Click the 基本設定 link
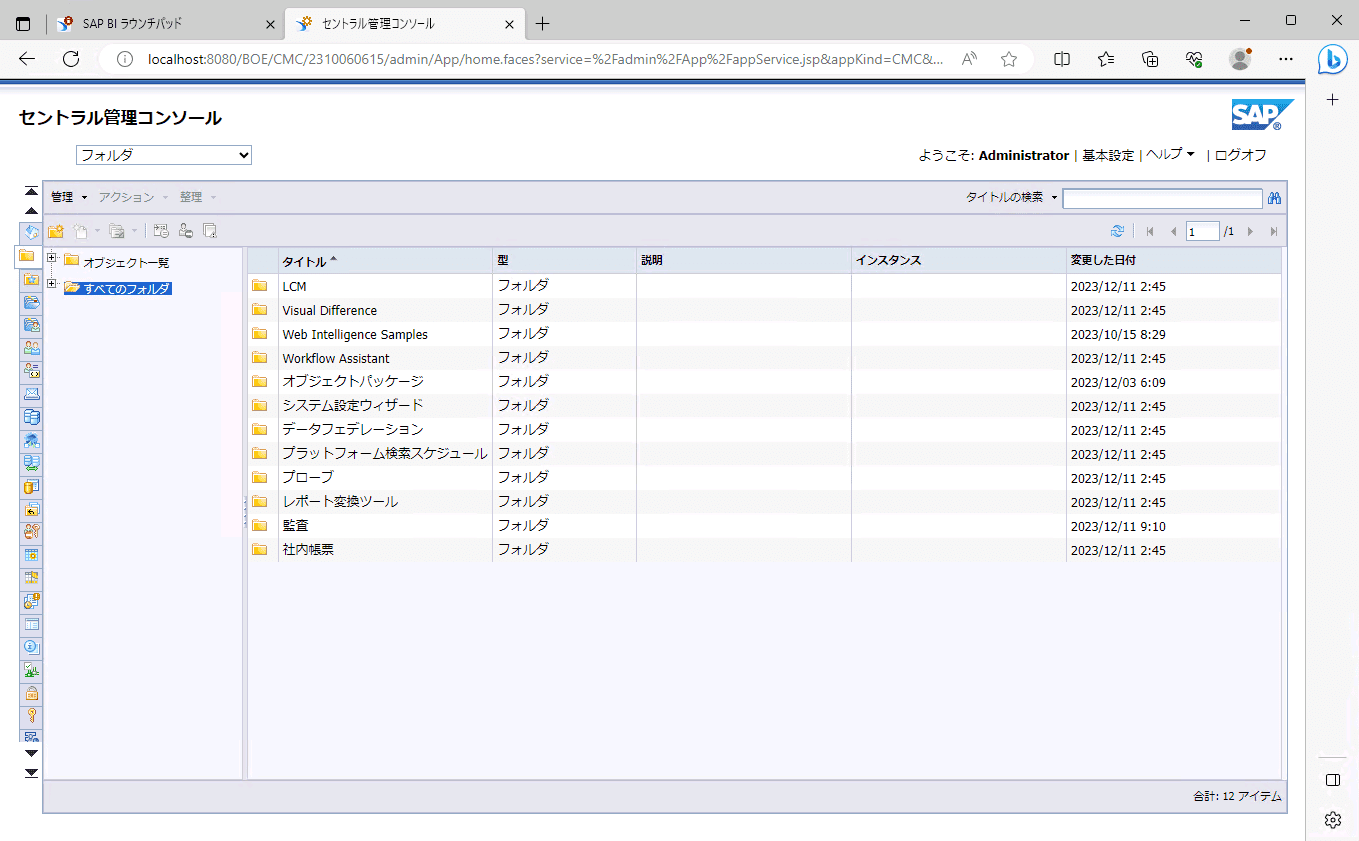Viewport: 1359px width, 841px height. click(x=1108, y=155)
